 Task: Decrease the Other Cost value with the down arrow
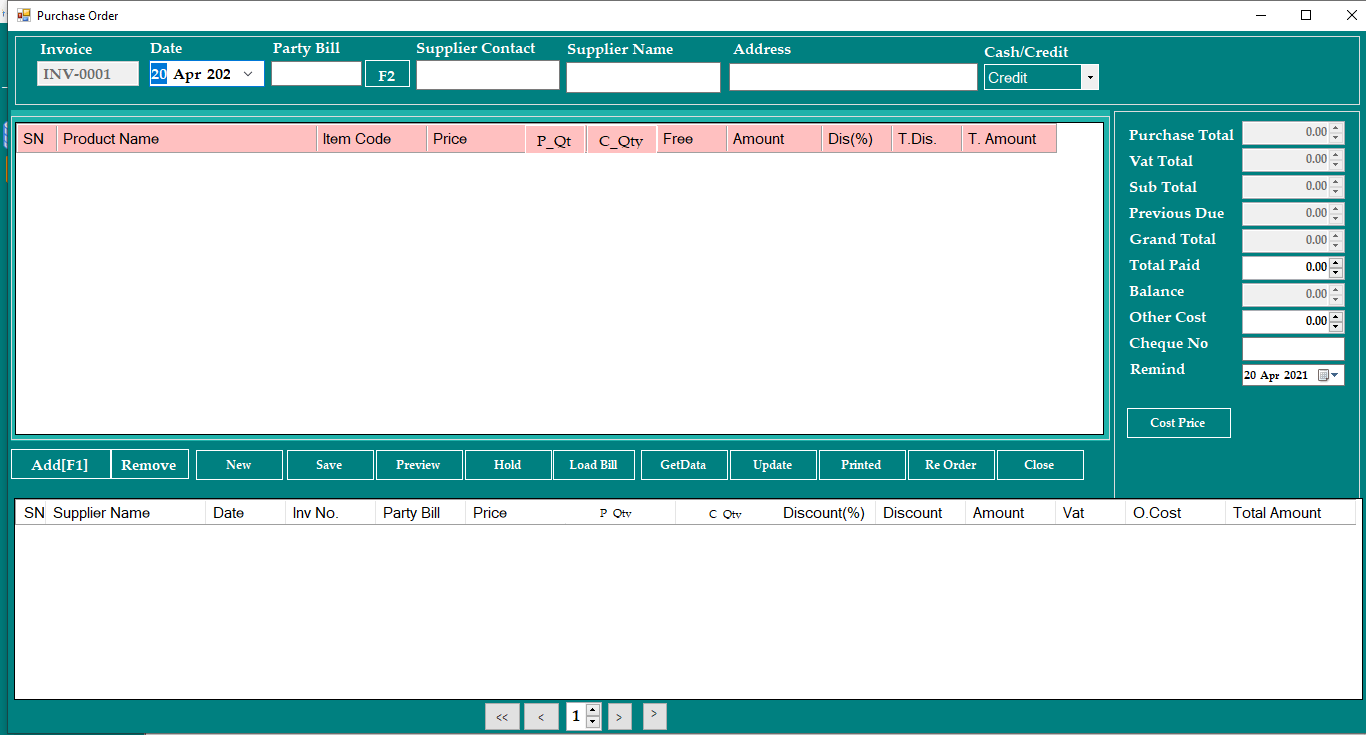pos(1337,325)
